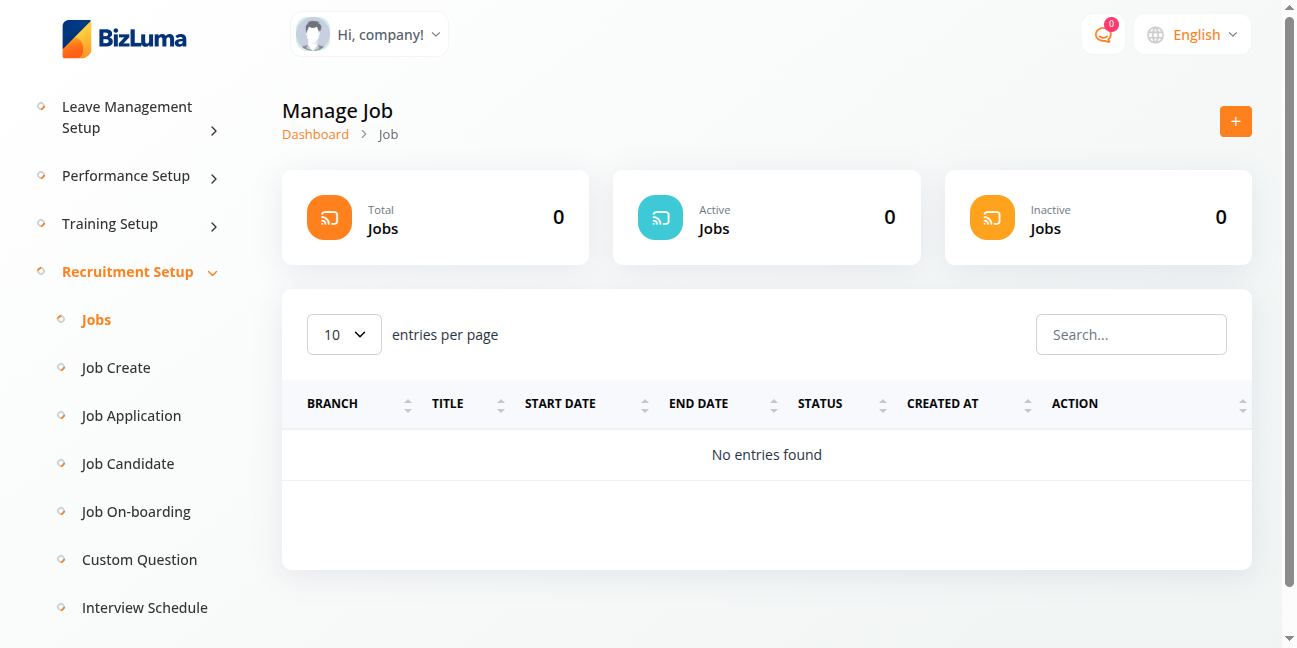This screenshot has height=648, width=1297.
Task: Click the BizLuma logo
Action: click(124, 39)
